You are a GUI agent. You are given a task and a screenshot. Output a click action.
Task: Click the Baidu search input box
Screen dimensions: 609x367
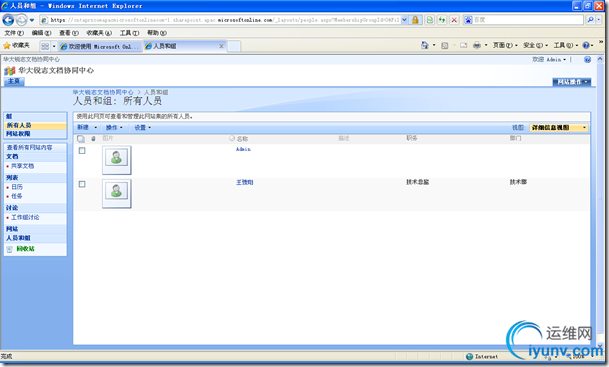click(528, 20)
